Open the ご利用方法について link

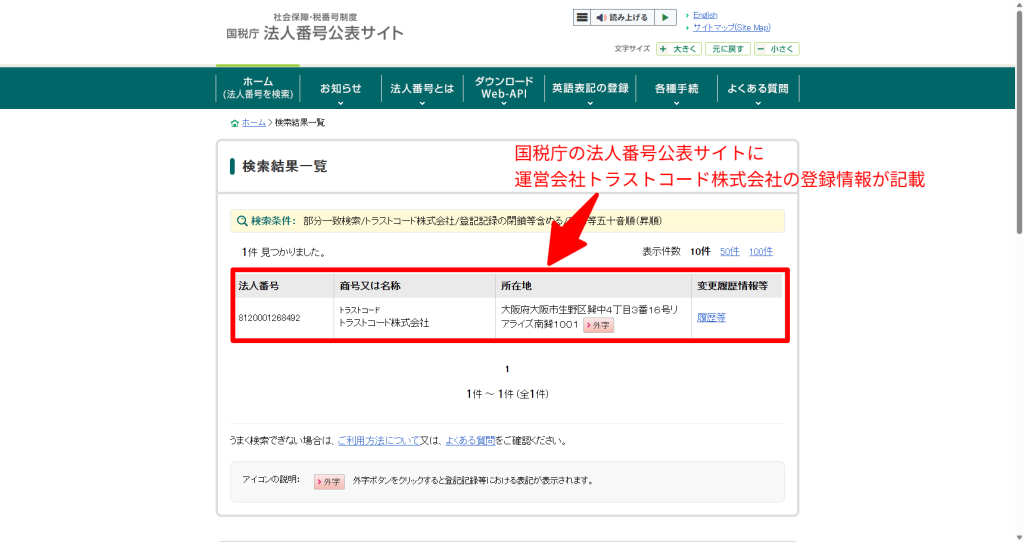[378, 441]
